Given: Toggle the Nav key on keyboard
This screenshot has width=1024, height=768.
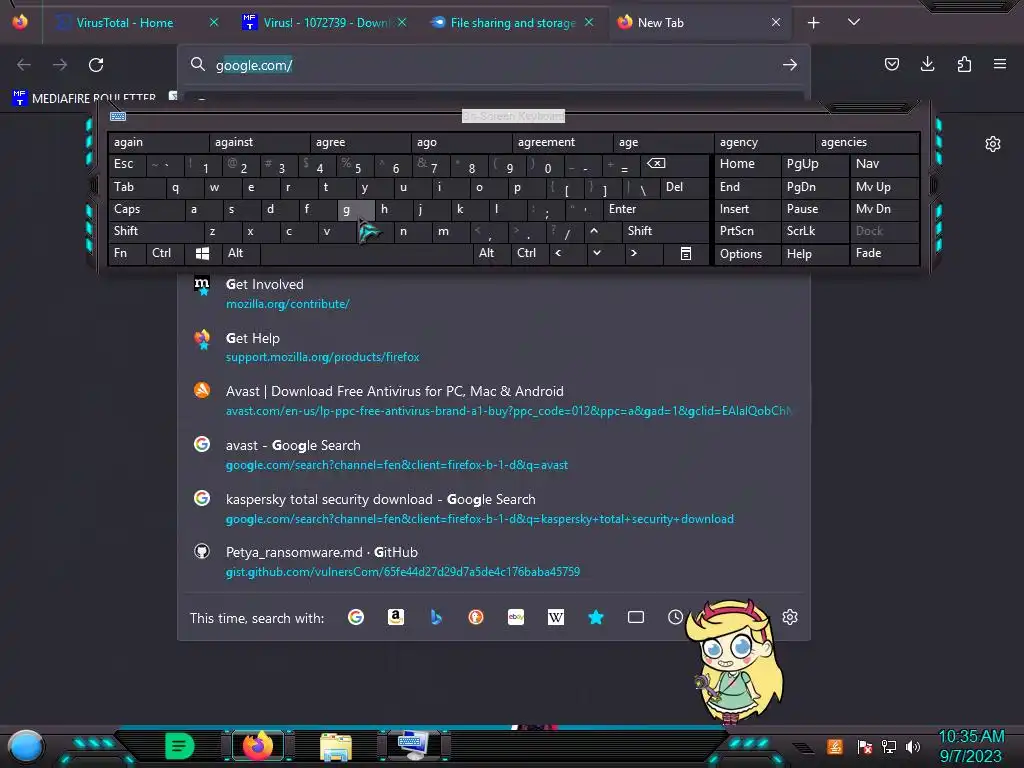Looking at the screenshot, I should (884, 164).
